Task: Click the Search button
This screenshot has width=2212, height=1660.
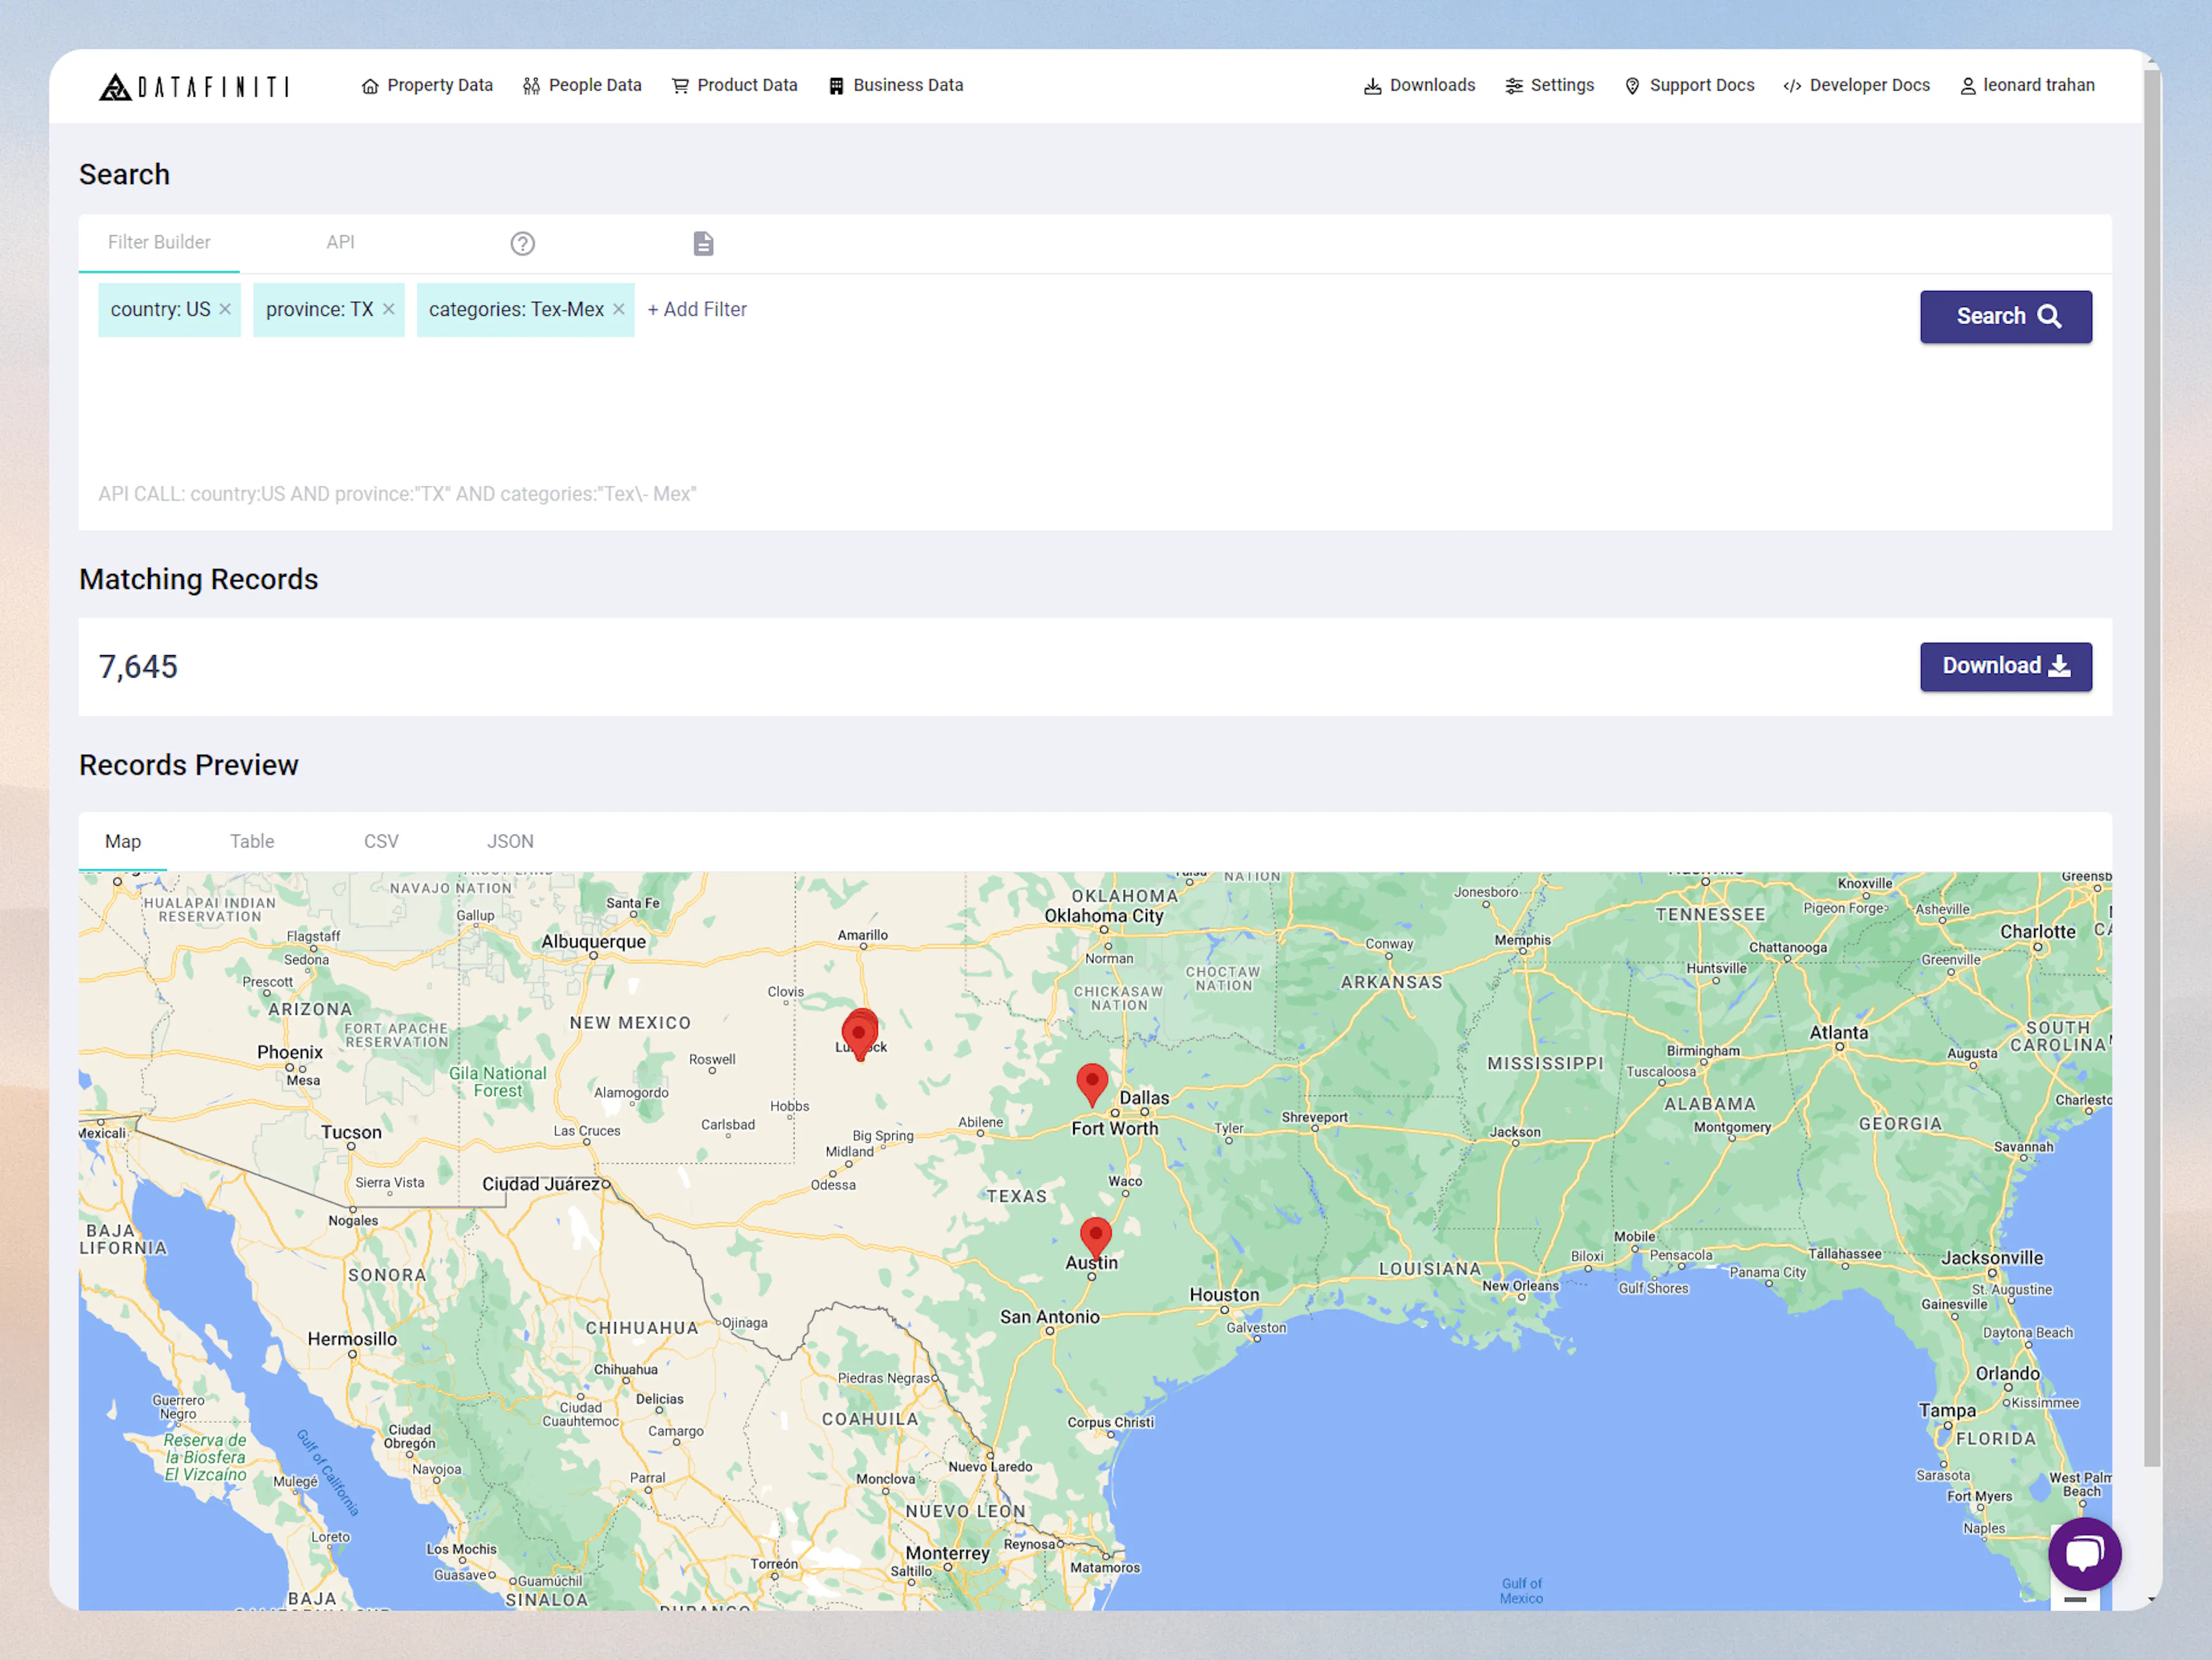Action: (2005, 316)
